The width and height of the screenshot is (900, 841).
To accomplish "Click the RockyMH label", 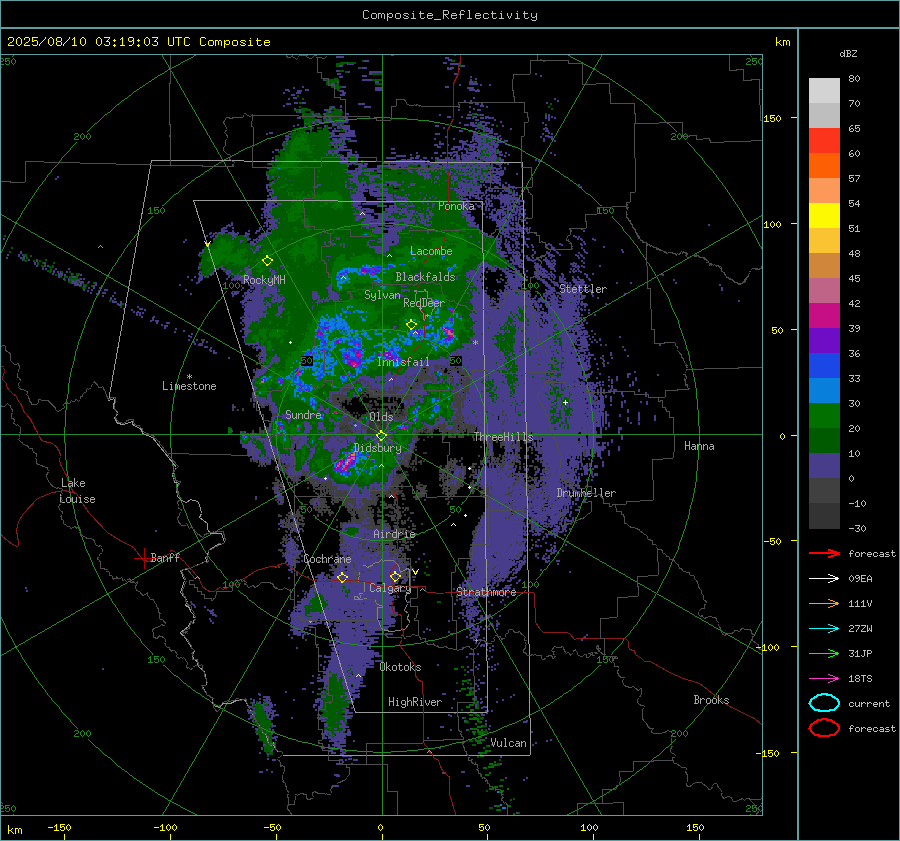I will (264, 280).
